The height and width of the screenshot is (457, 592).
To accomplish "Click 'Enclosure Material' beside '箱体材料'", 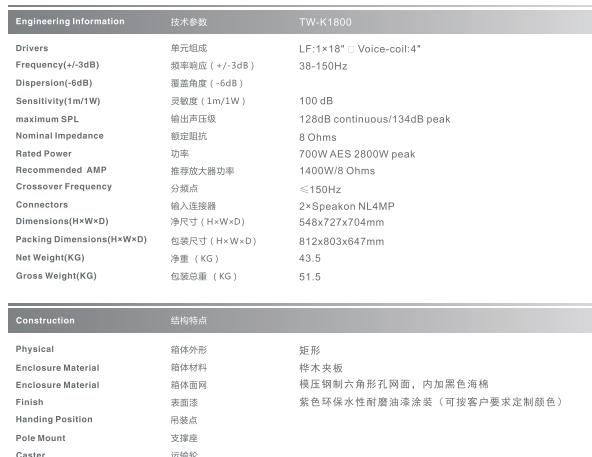I will tap(57, 368).
